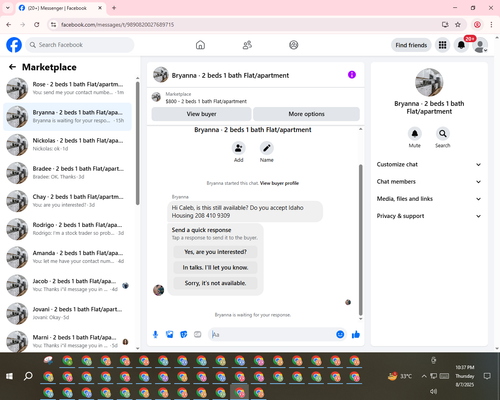Mute the conversation with bell icon
The width and height of the screenshot is (500, 400).
click(415, 134)
